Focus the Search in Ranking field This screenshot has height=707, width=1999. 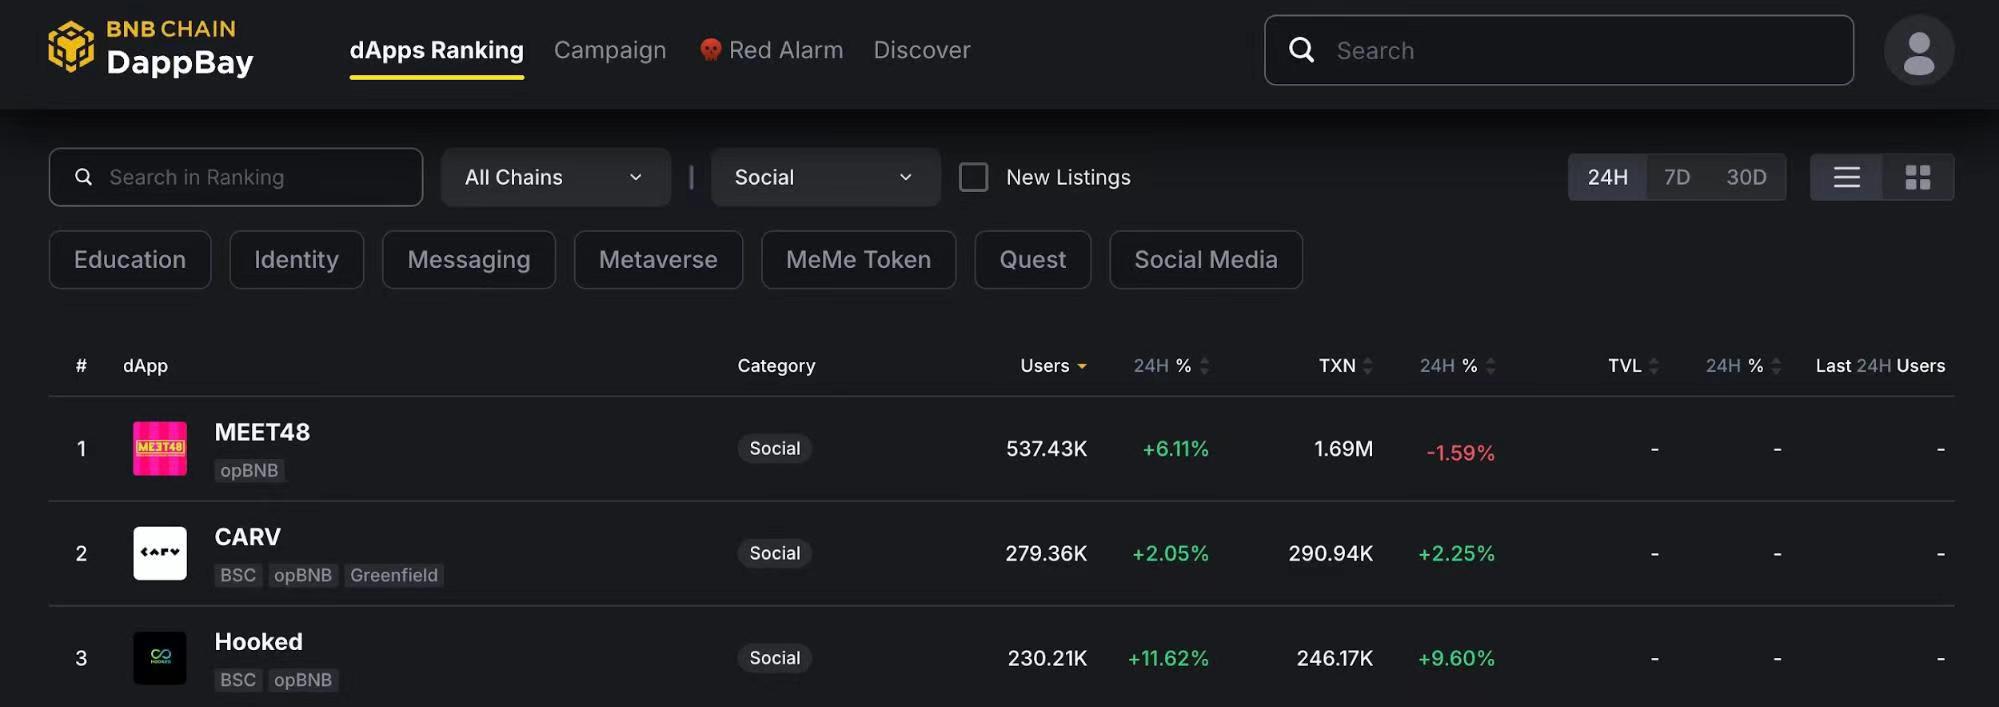click(x=250, y=177)
